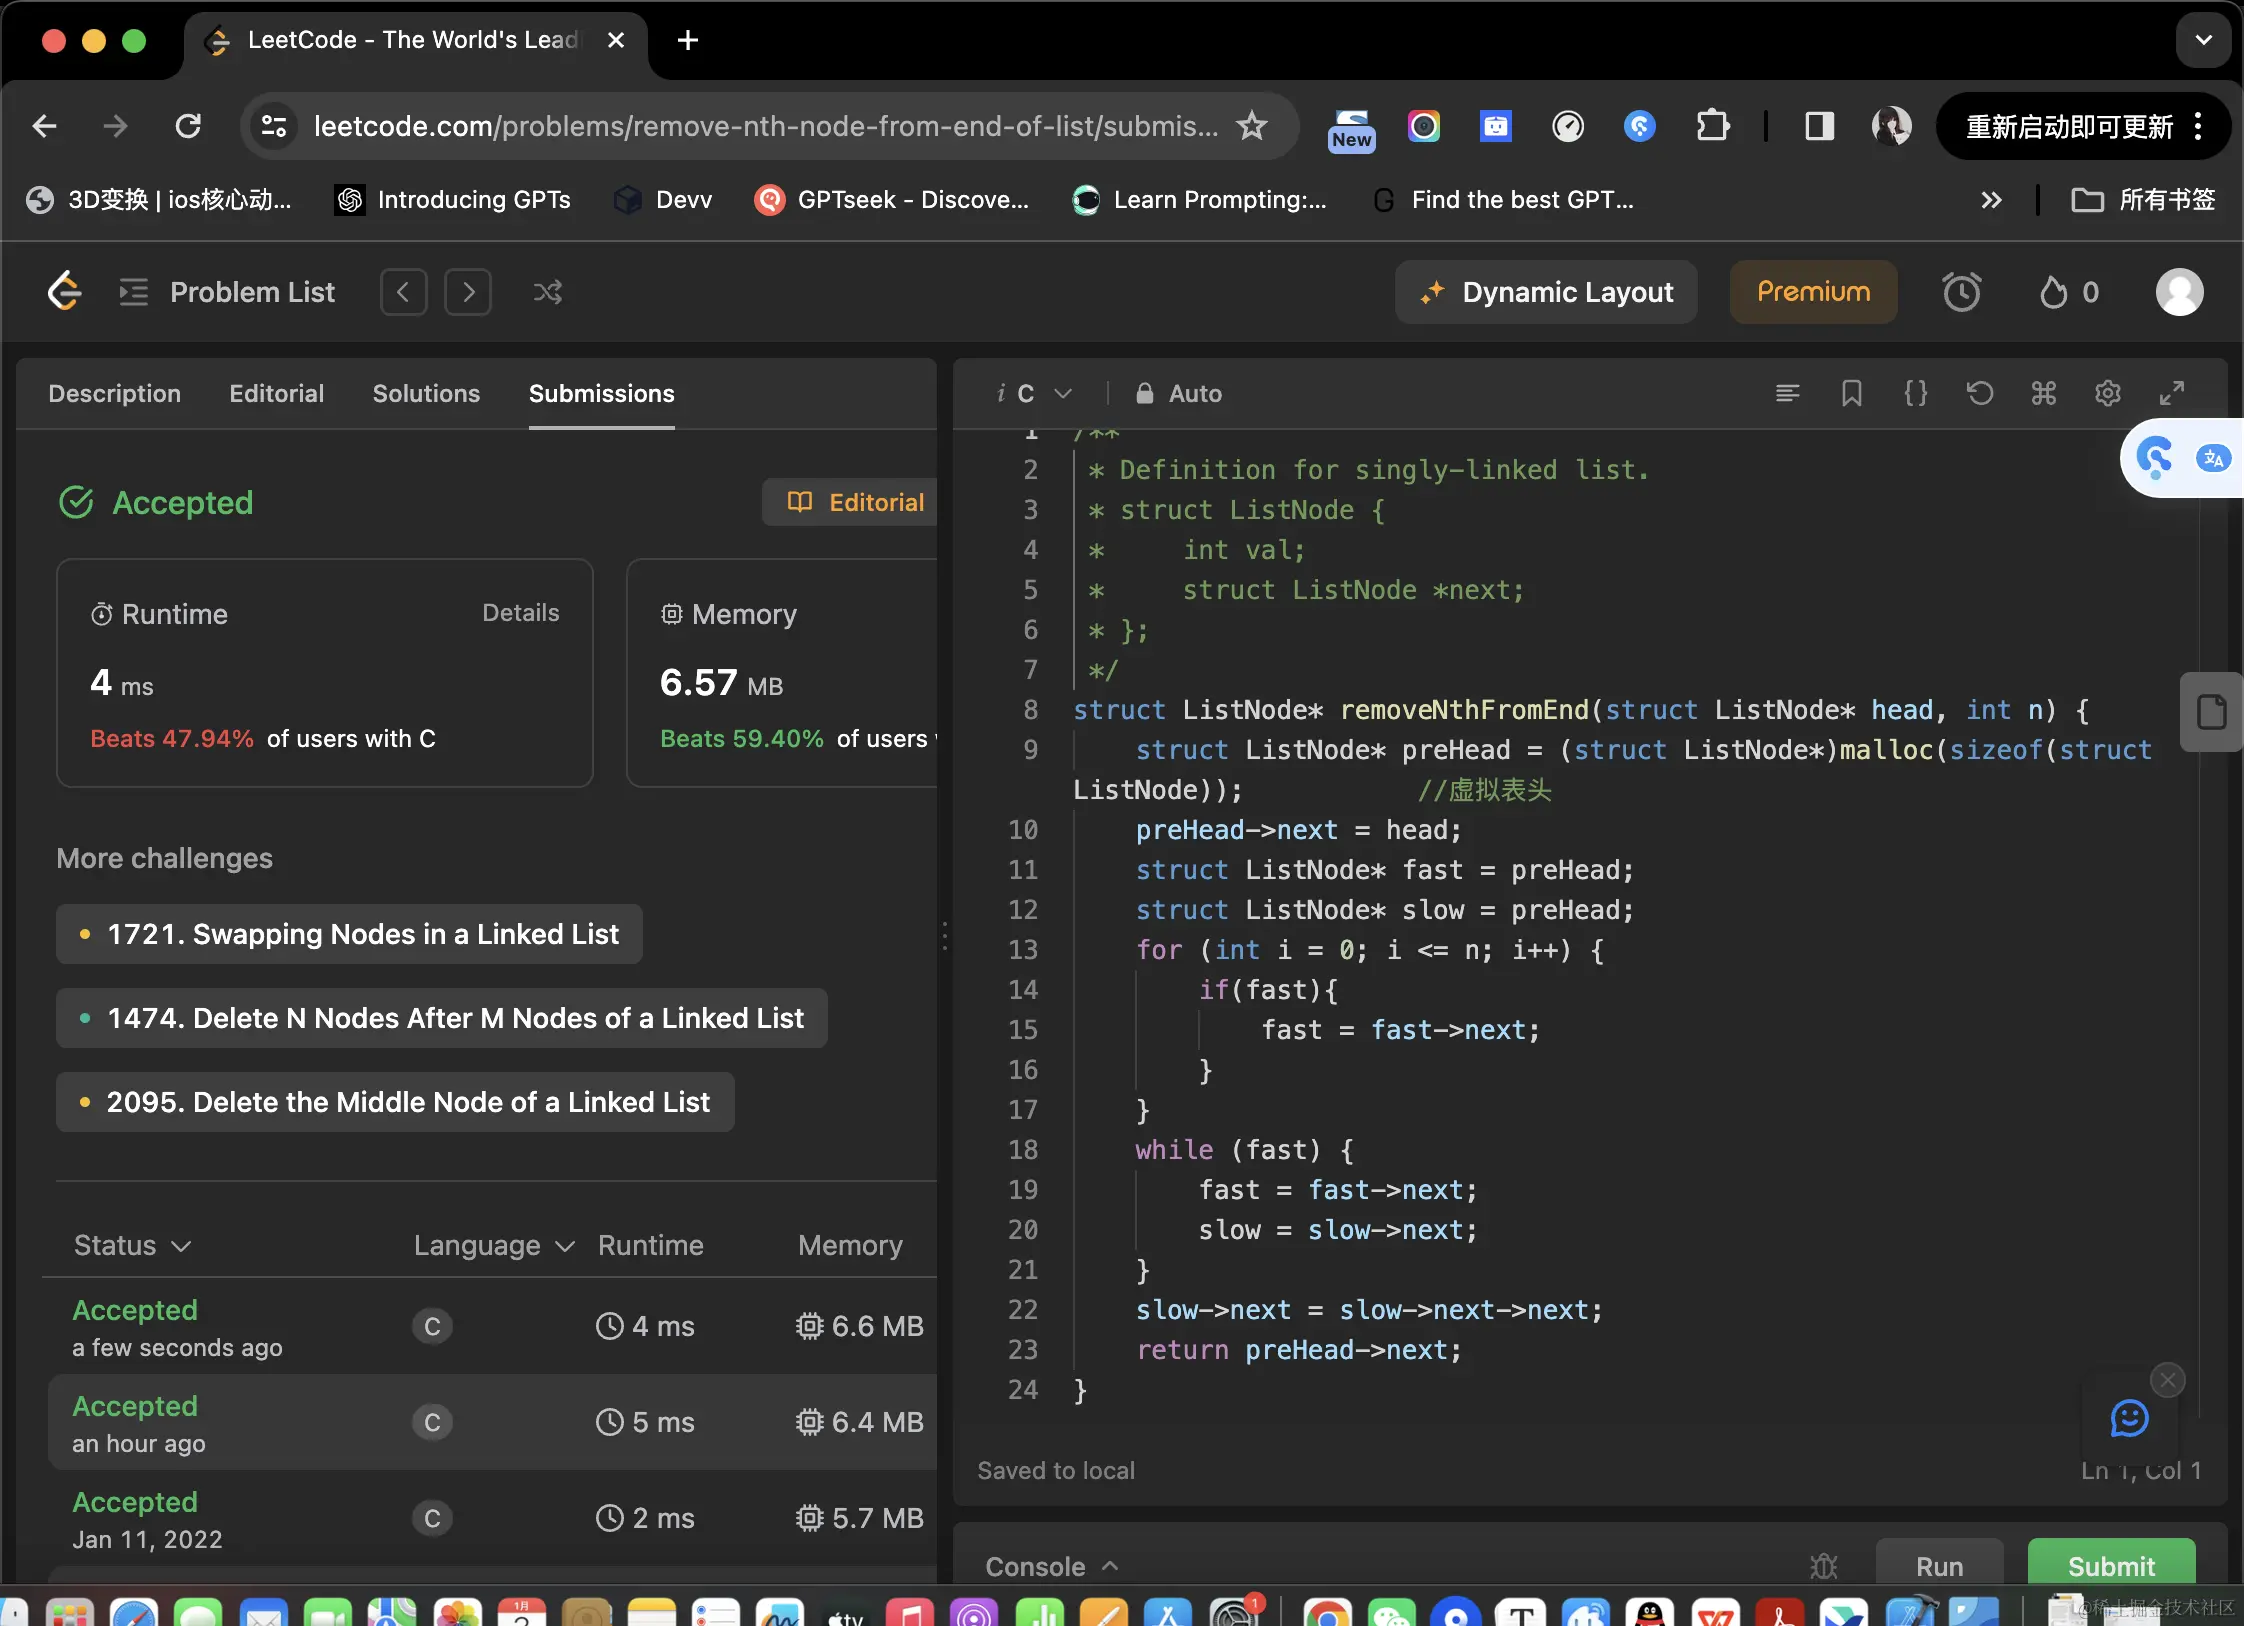
Task: Expand editor to fullscreen
Action: point(2171,393)
